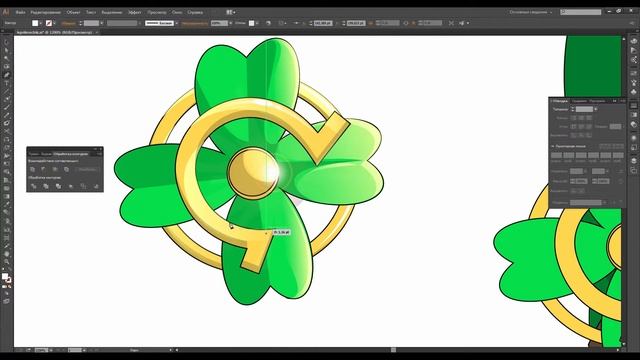Click the Recolor Artwork icon in the control bar
Screen dimensions: 640x360
point(268,23)
